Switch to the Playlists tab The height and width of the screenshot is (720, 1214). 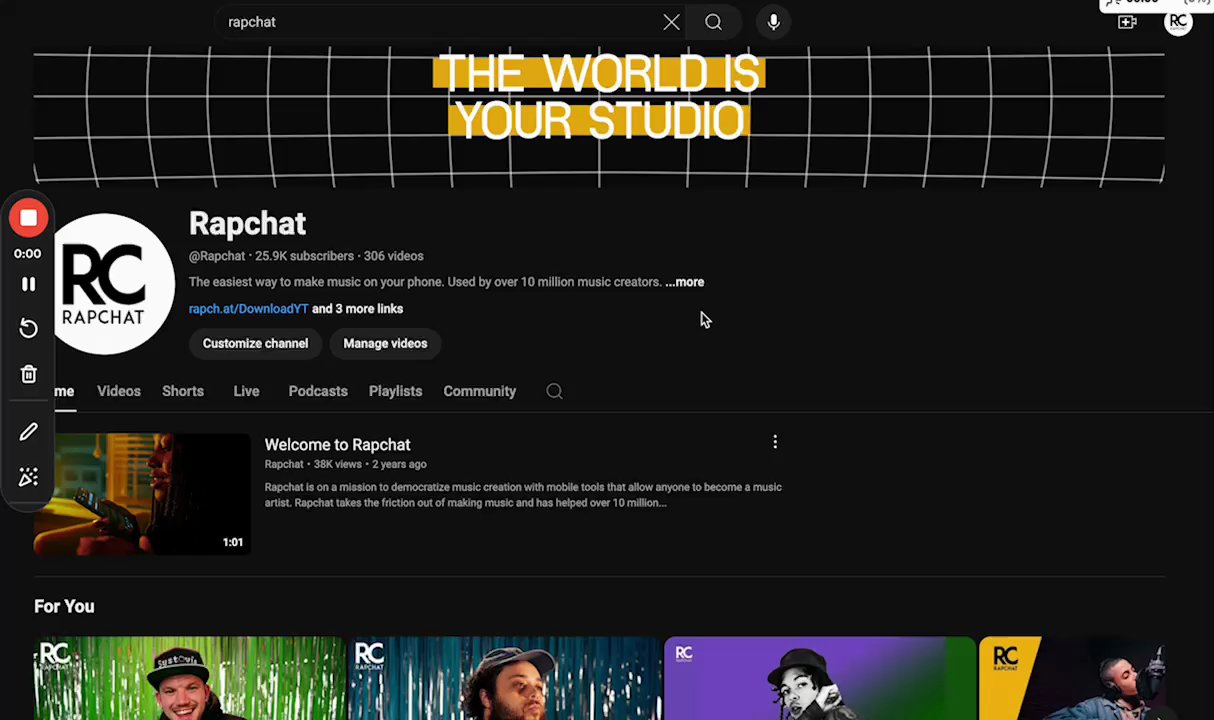coord(395,391)
